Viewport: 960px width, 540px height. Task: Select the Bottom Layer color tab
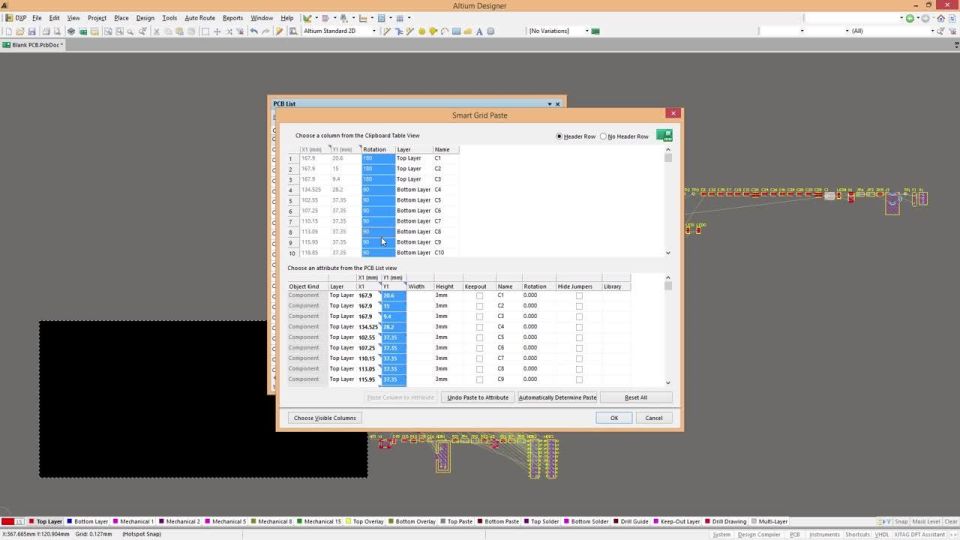coord(88,522)
